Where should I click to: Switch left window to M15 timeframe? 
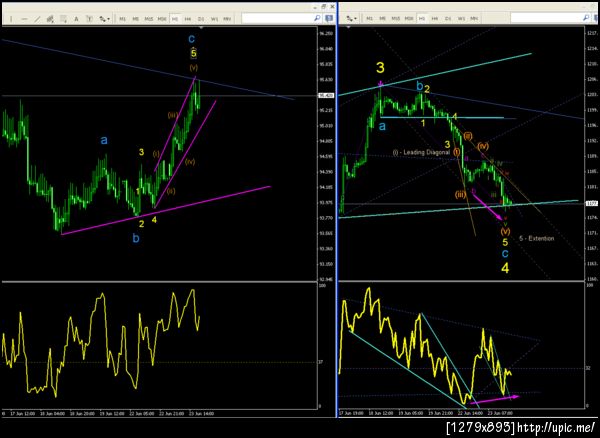(149, 18)
